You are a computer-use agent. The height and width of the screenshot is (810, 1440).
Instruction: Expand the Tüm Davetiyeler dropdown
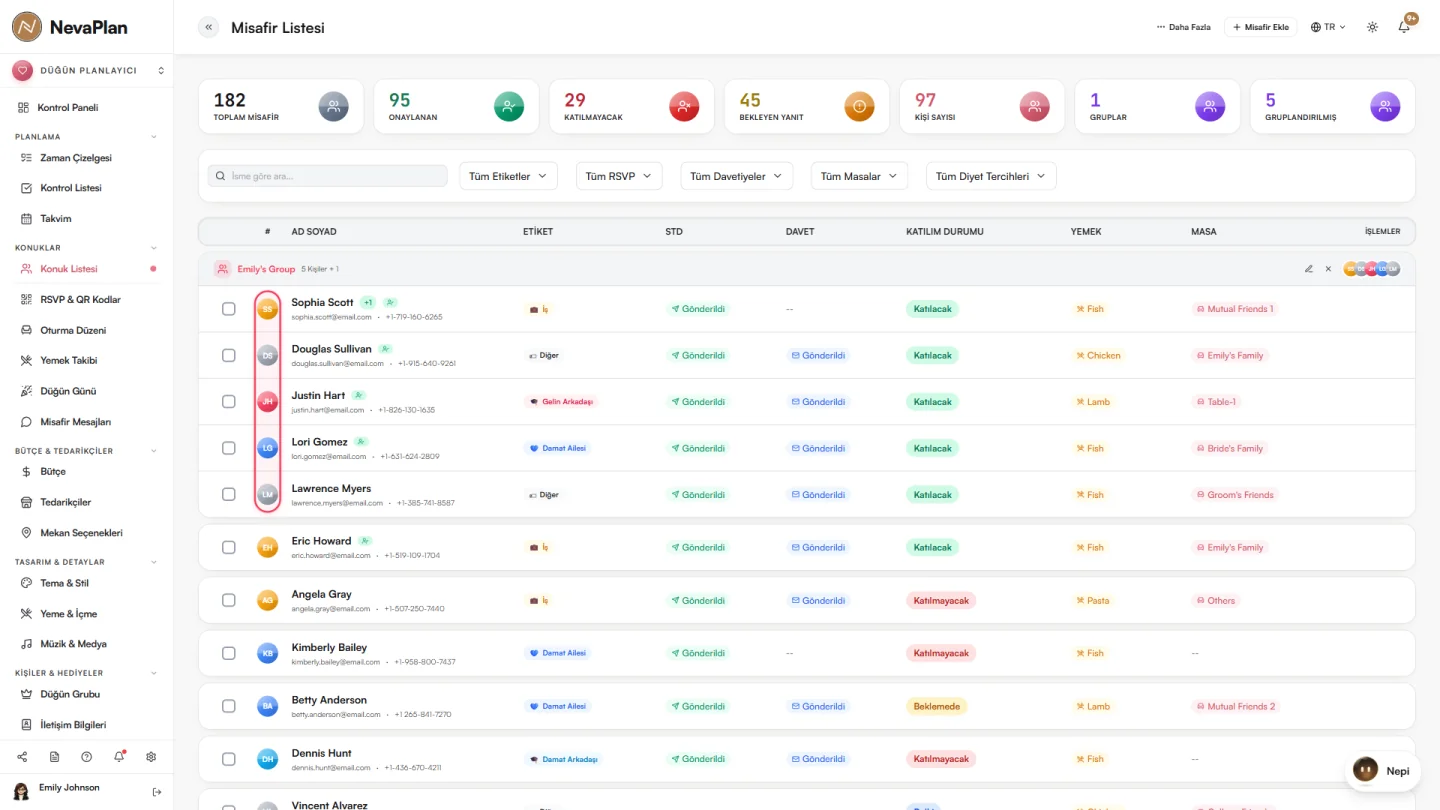[x=737, y=176]
